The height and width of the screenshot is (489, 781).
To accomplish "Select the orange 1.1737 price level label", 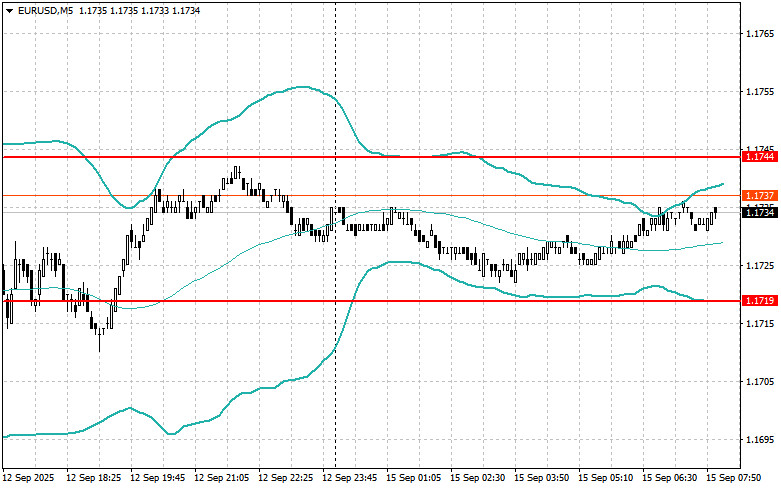I will pos(760,195).
